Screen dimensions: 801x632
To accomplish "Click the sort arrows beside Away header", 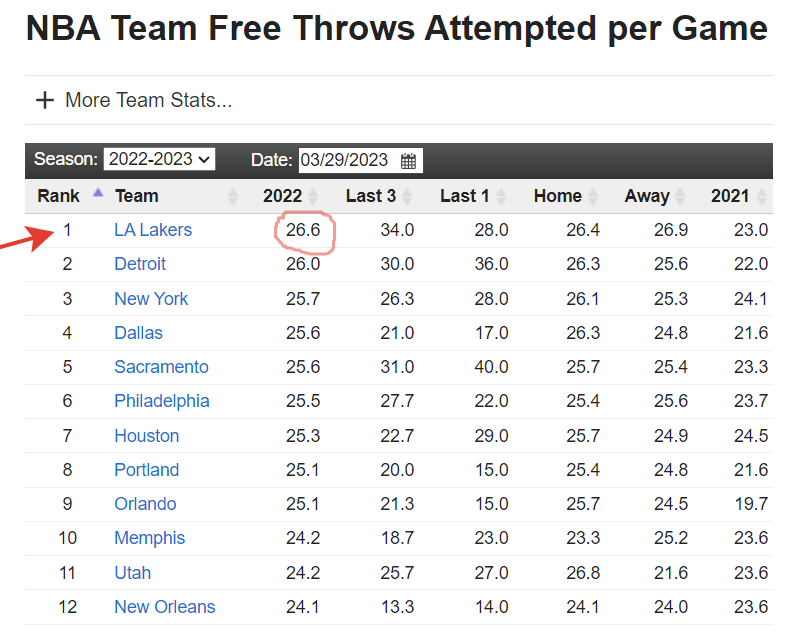I will pyautogui.click(x=681, y=196).
